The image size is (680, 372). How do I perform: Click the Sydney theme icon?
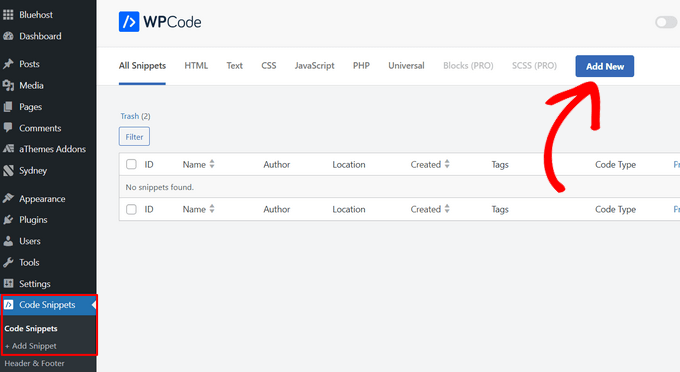tap(8, 170)
